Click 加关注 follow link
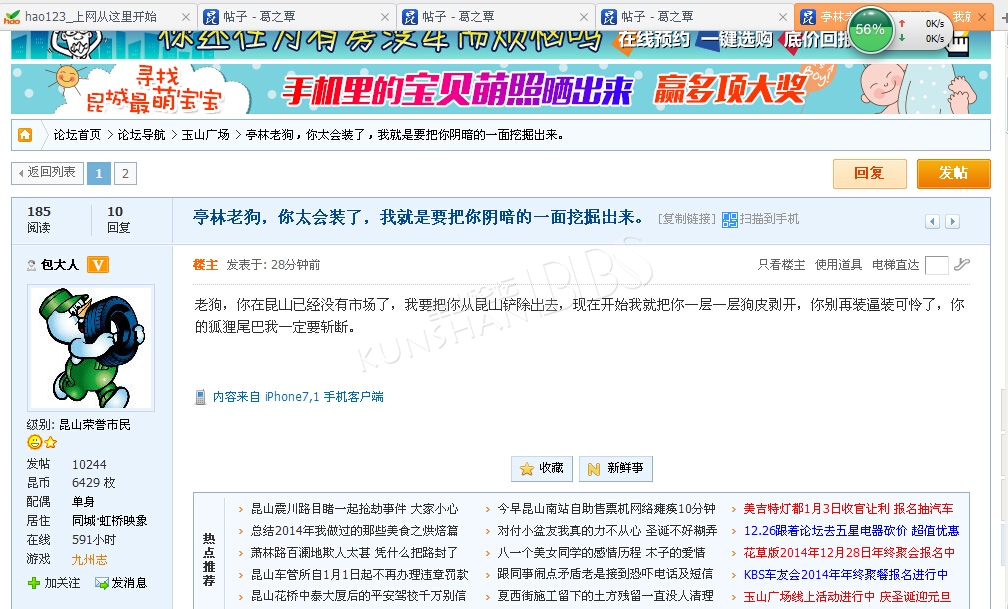Screen dimensions: 1008x609 click(x=62, y=583)
